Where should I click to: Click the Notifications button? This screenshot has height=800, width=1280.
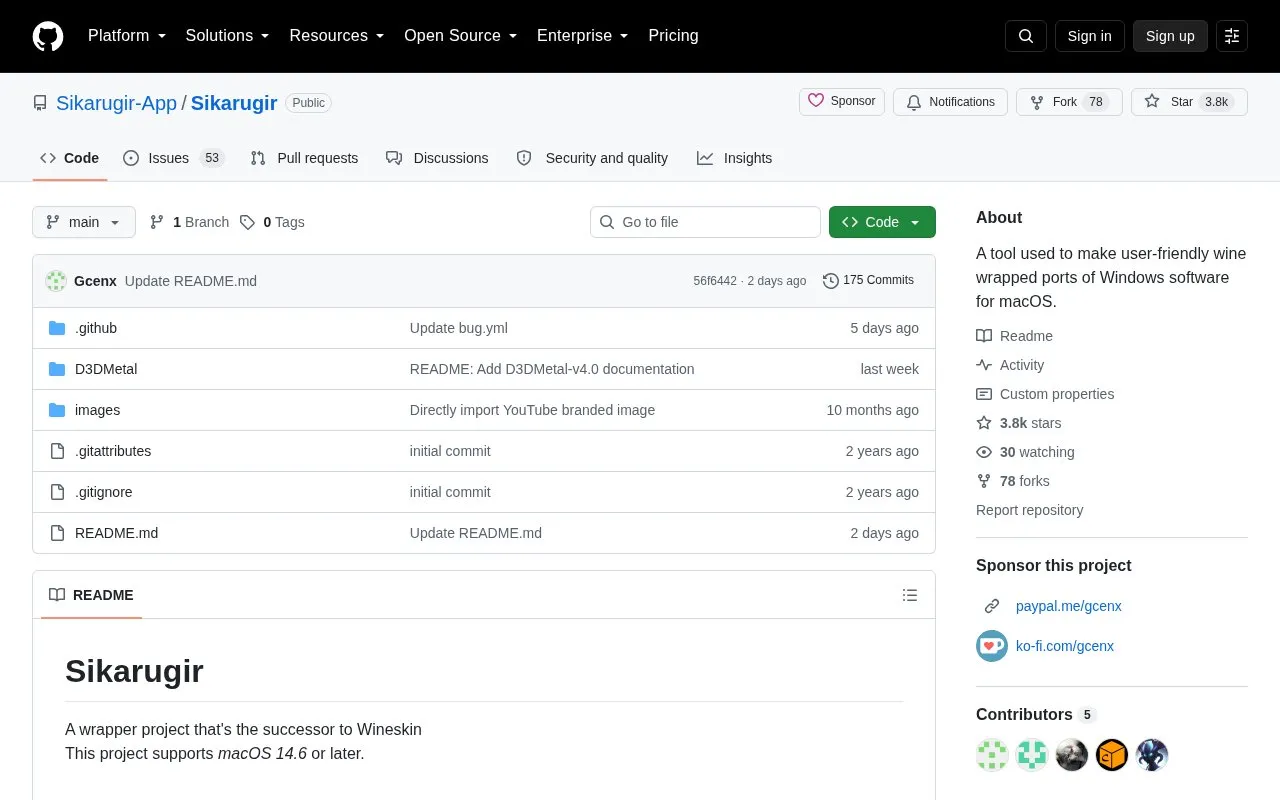coord(950,102)
